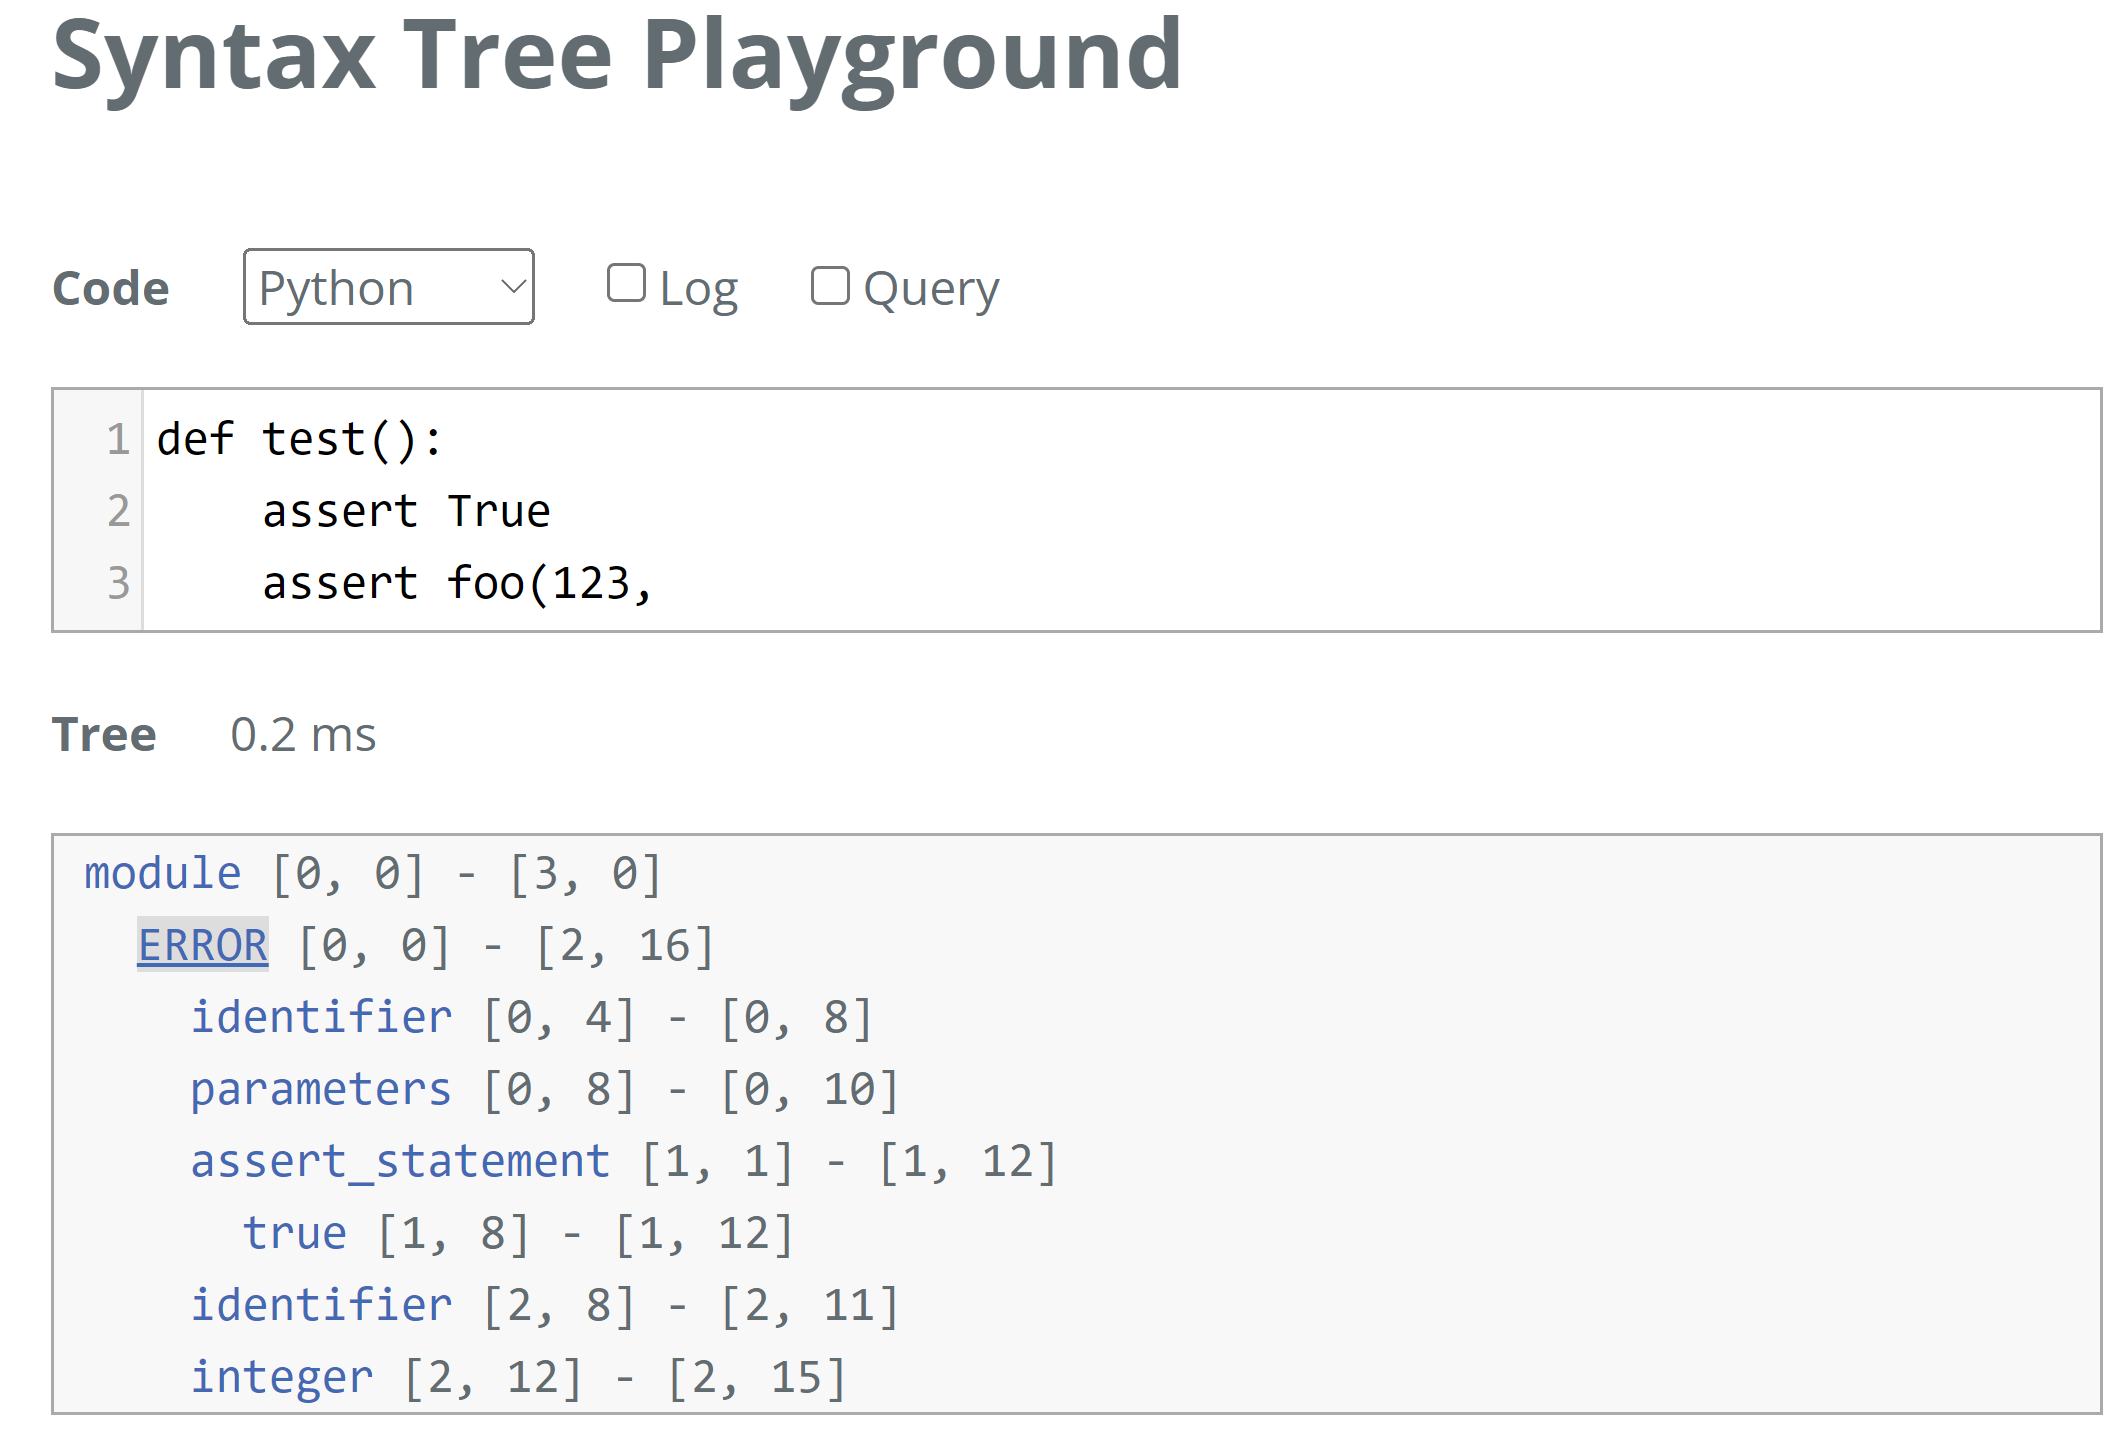Click the Query label text

[930, 290]
